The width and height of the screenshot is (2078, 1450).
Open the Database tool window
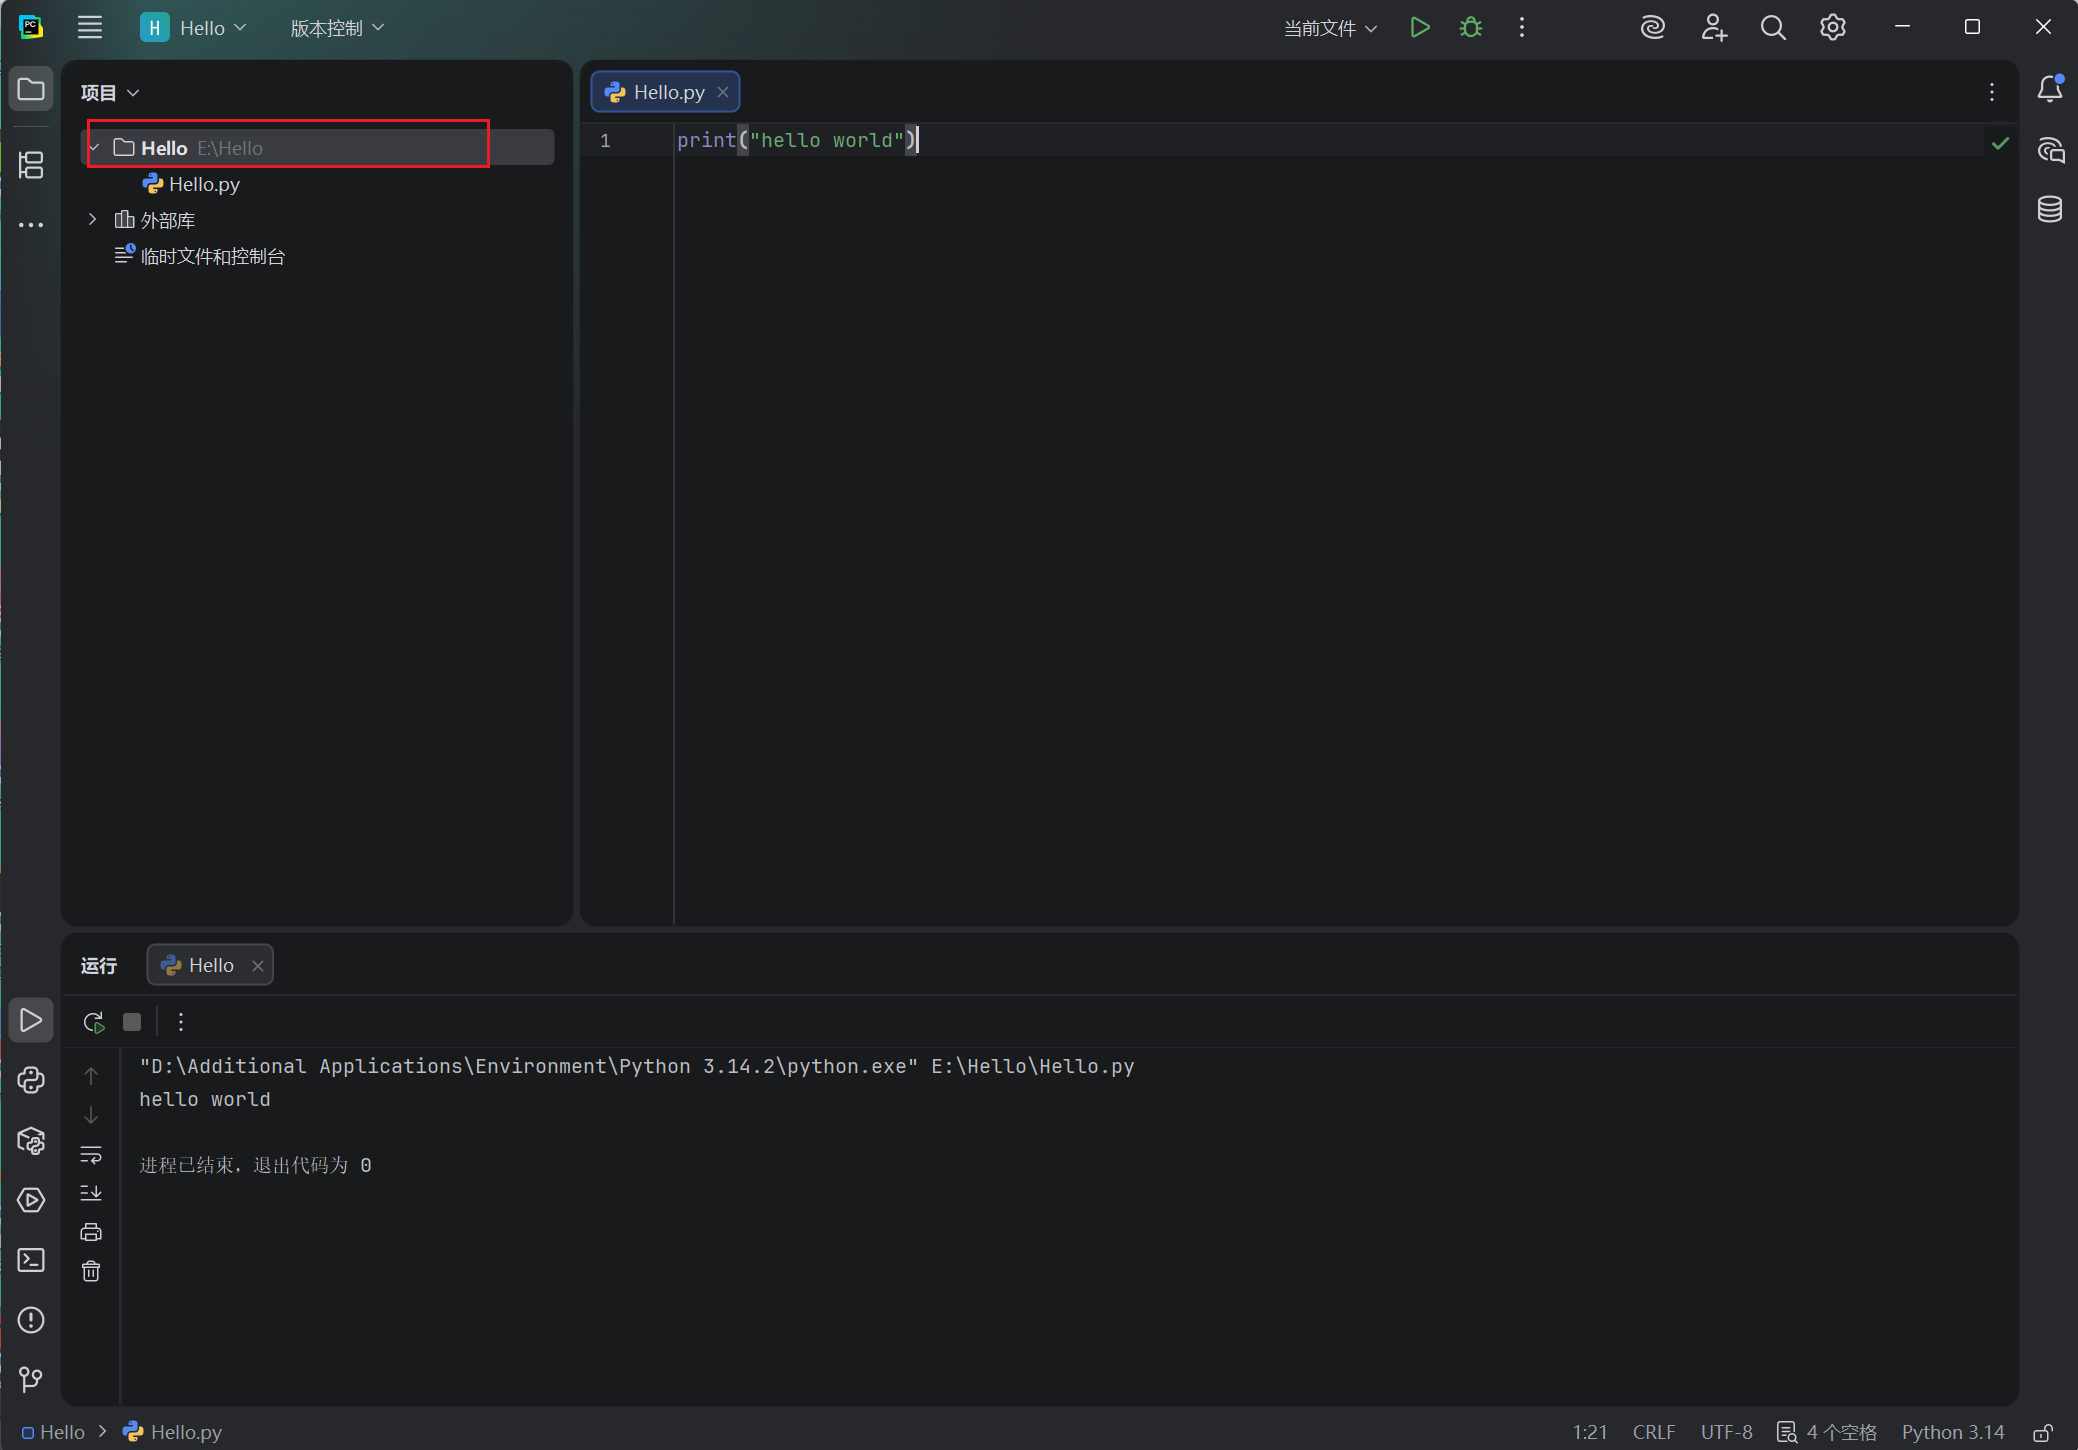[x=2049, y=209]
